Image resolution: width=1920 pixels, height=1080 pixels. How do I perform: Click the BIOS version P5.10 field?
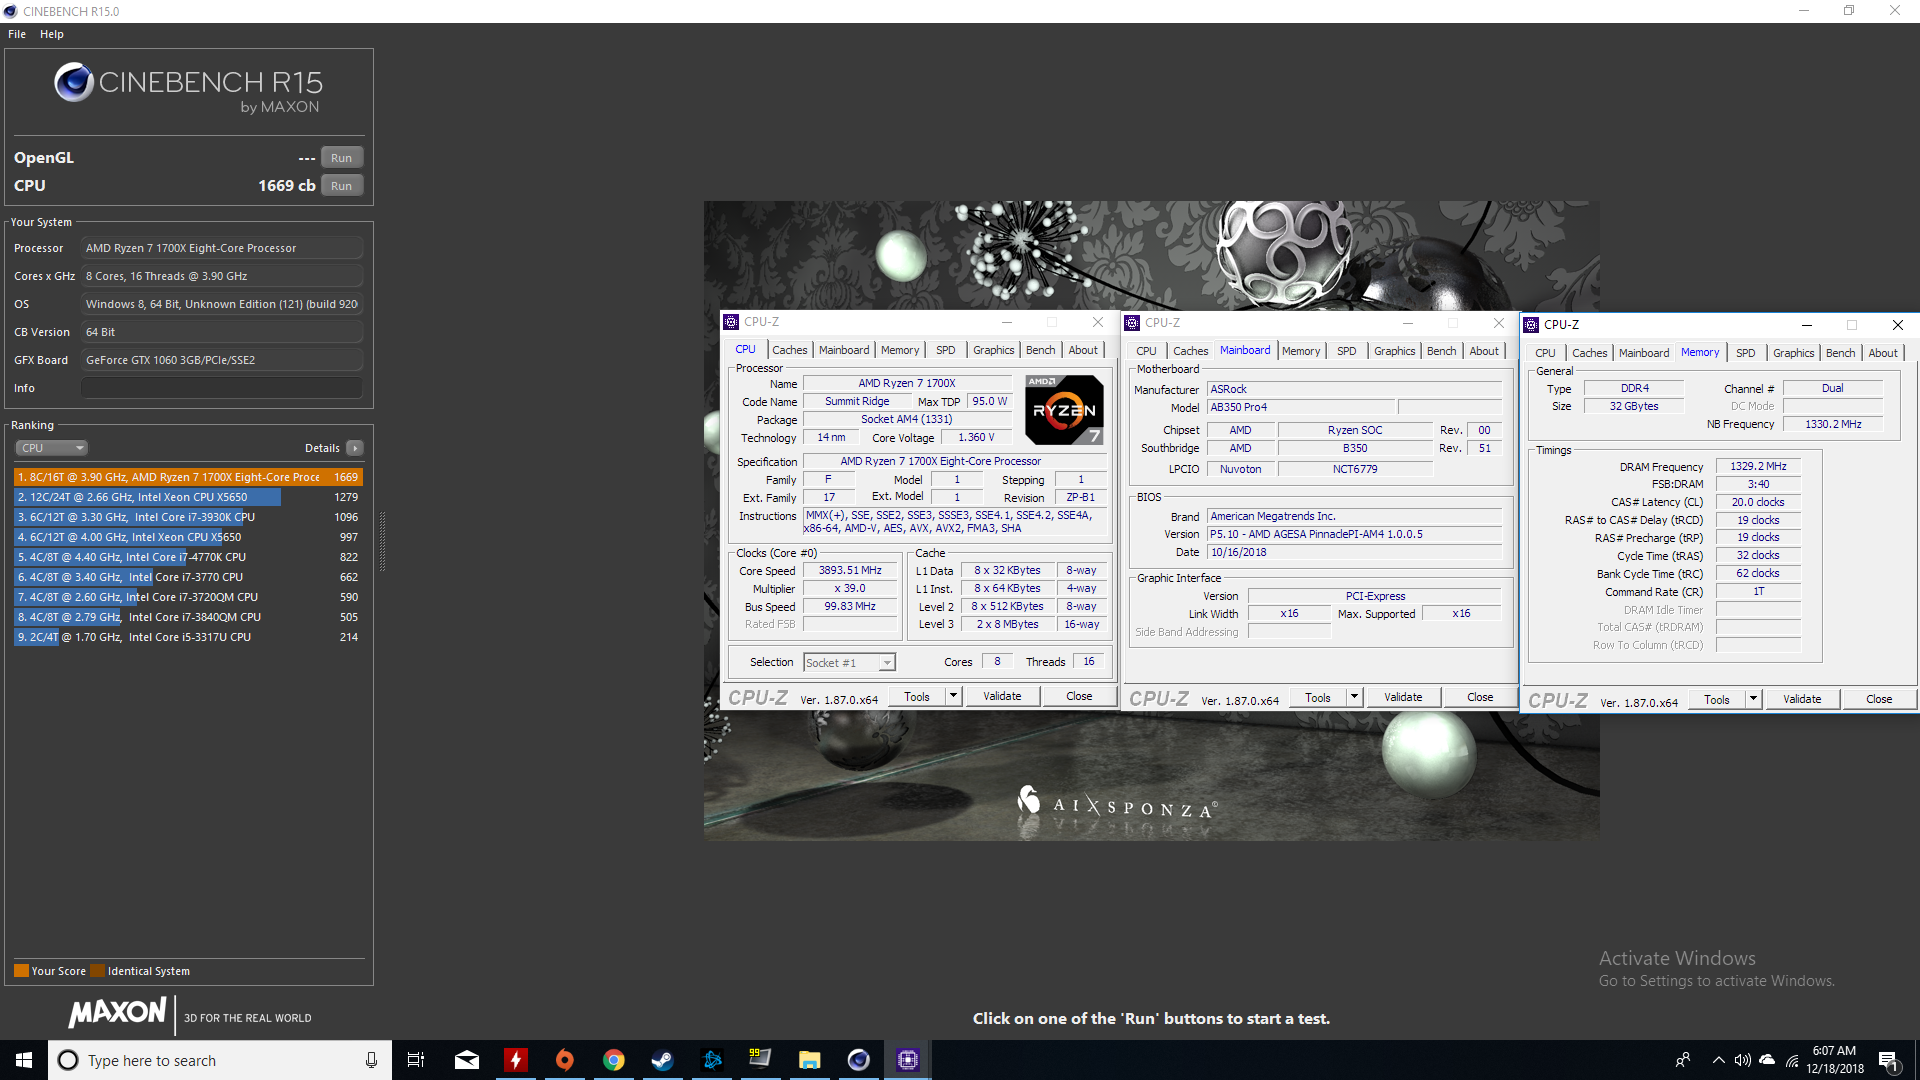pos(1354,534)
